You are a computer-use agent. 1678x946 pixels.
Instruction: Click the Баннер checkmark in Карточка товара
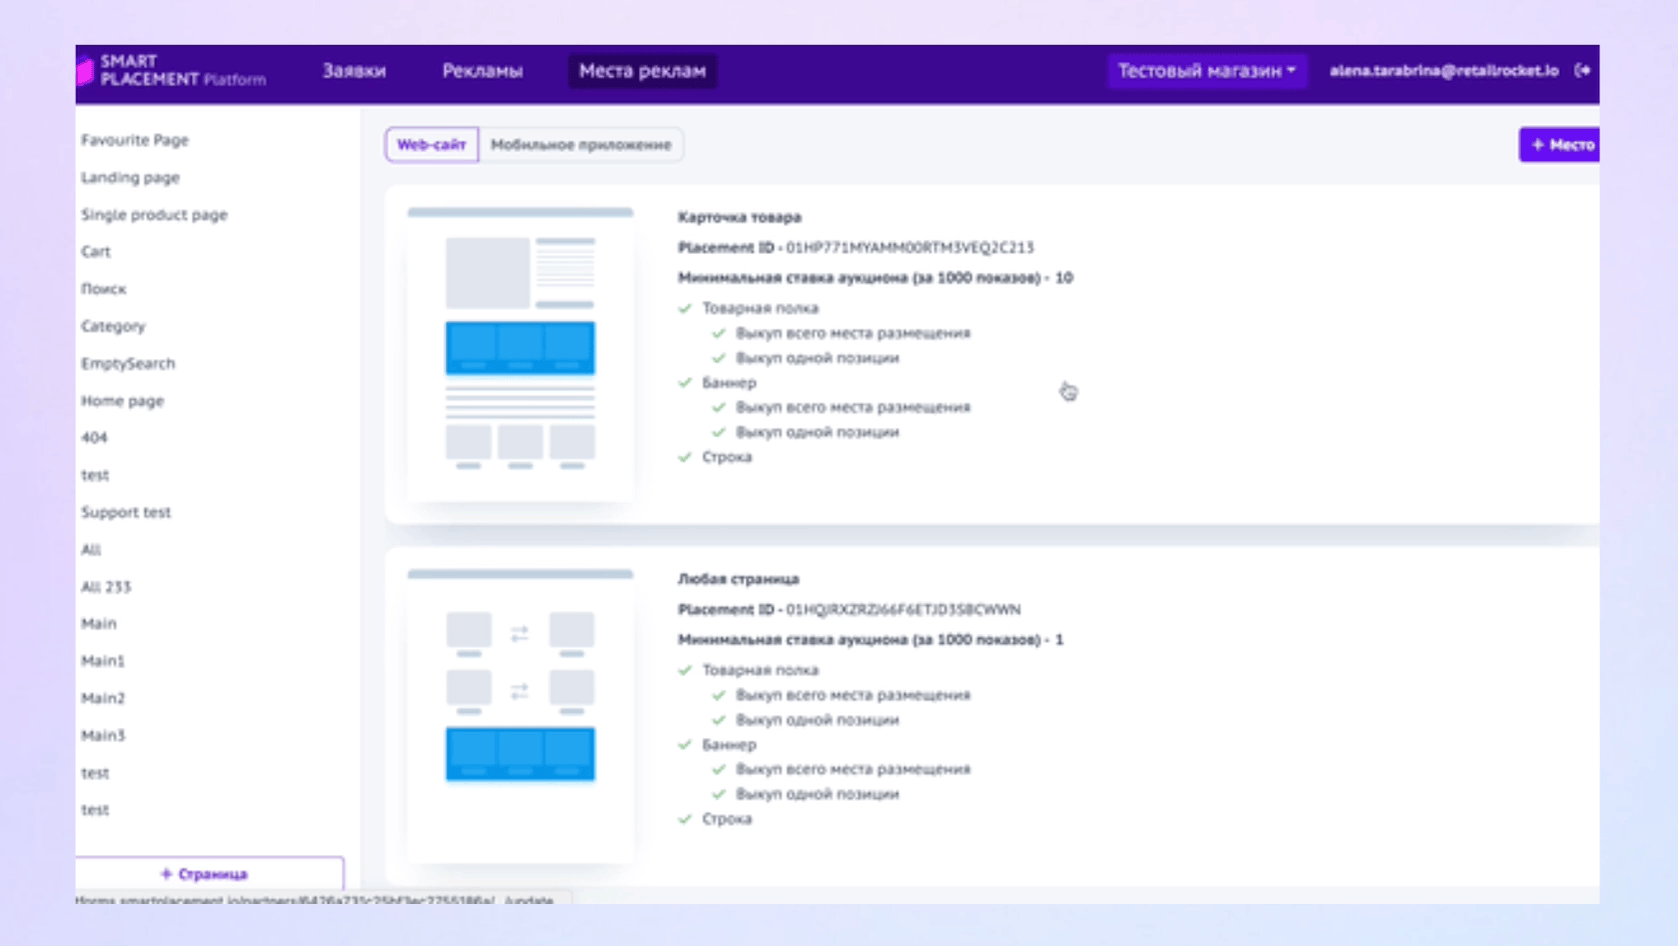coord(685,383)
